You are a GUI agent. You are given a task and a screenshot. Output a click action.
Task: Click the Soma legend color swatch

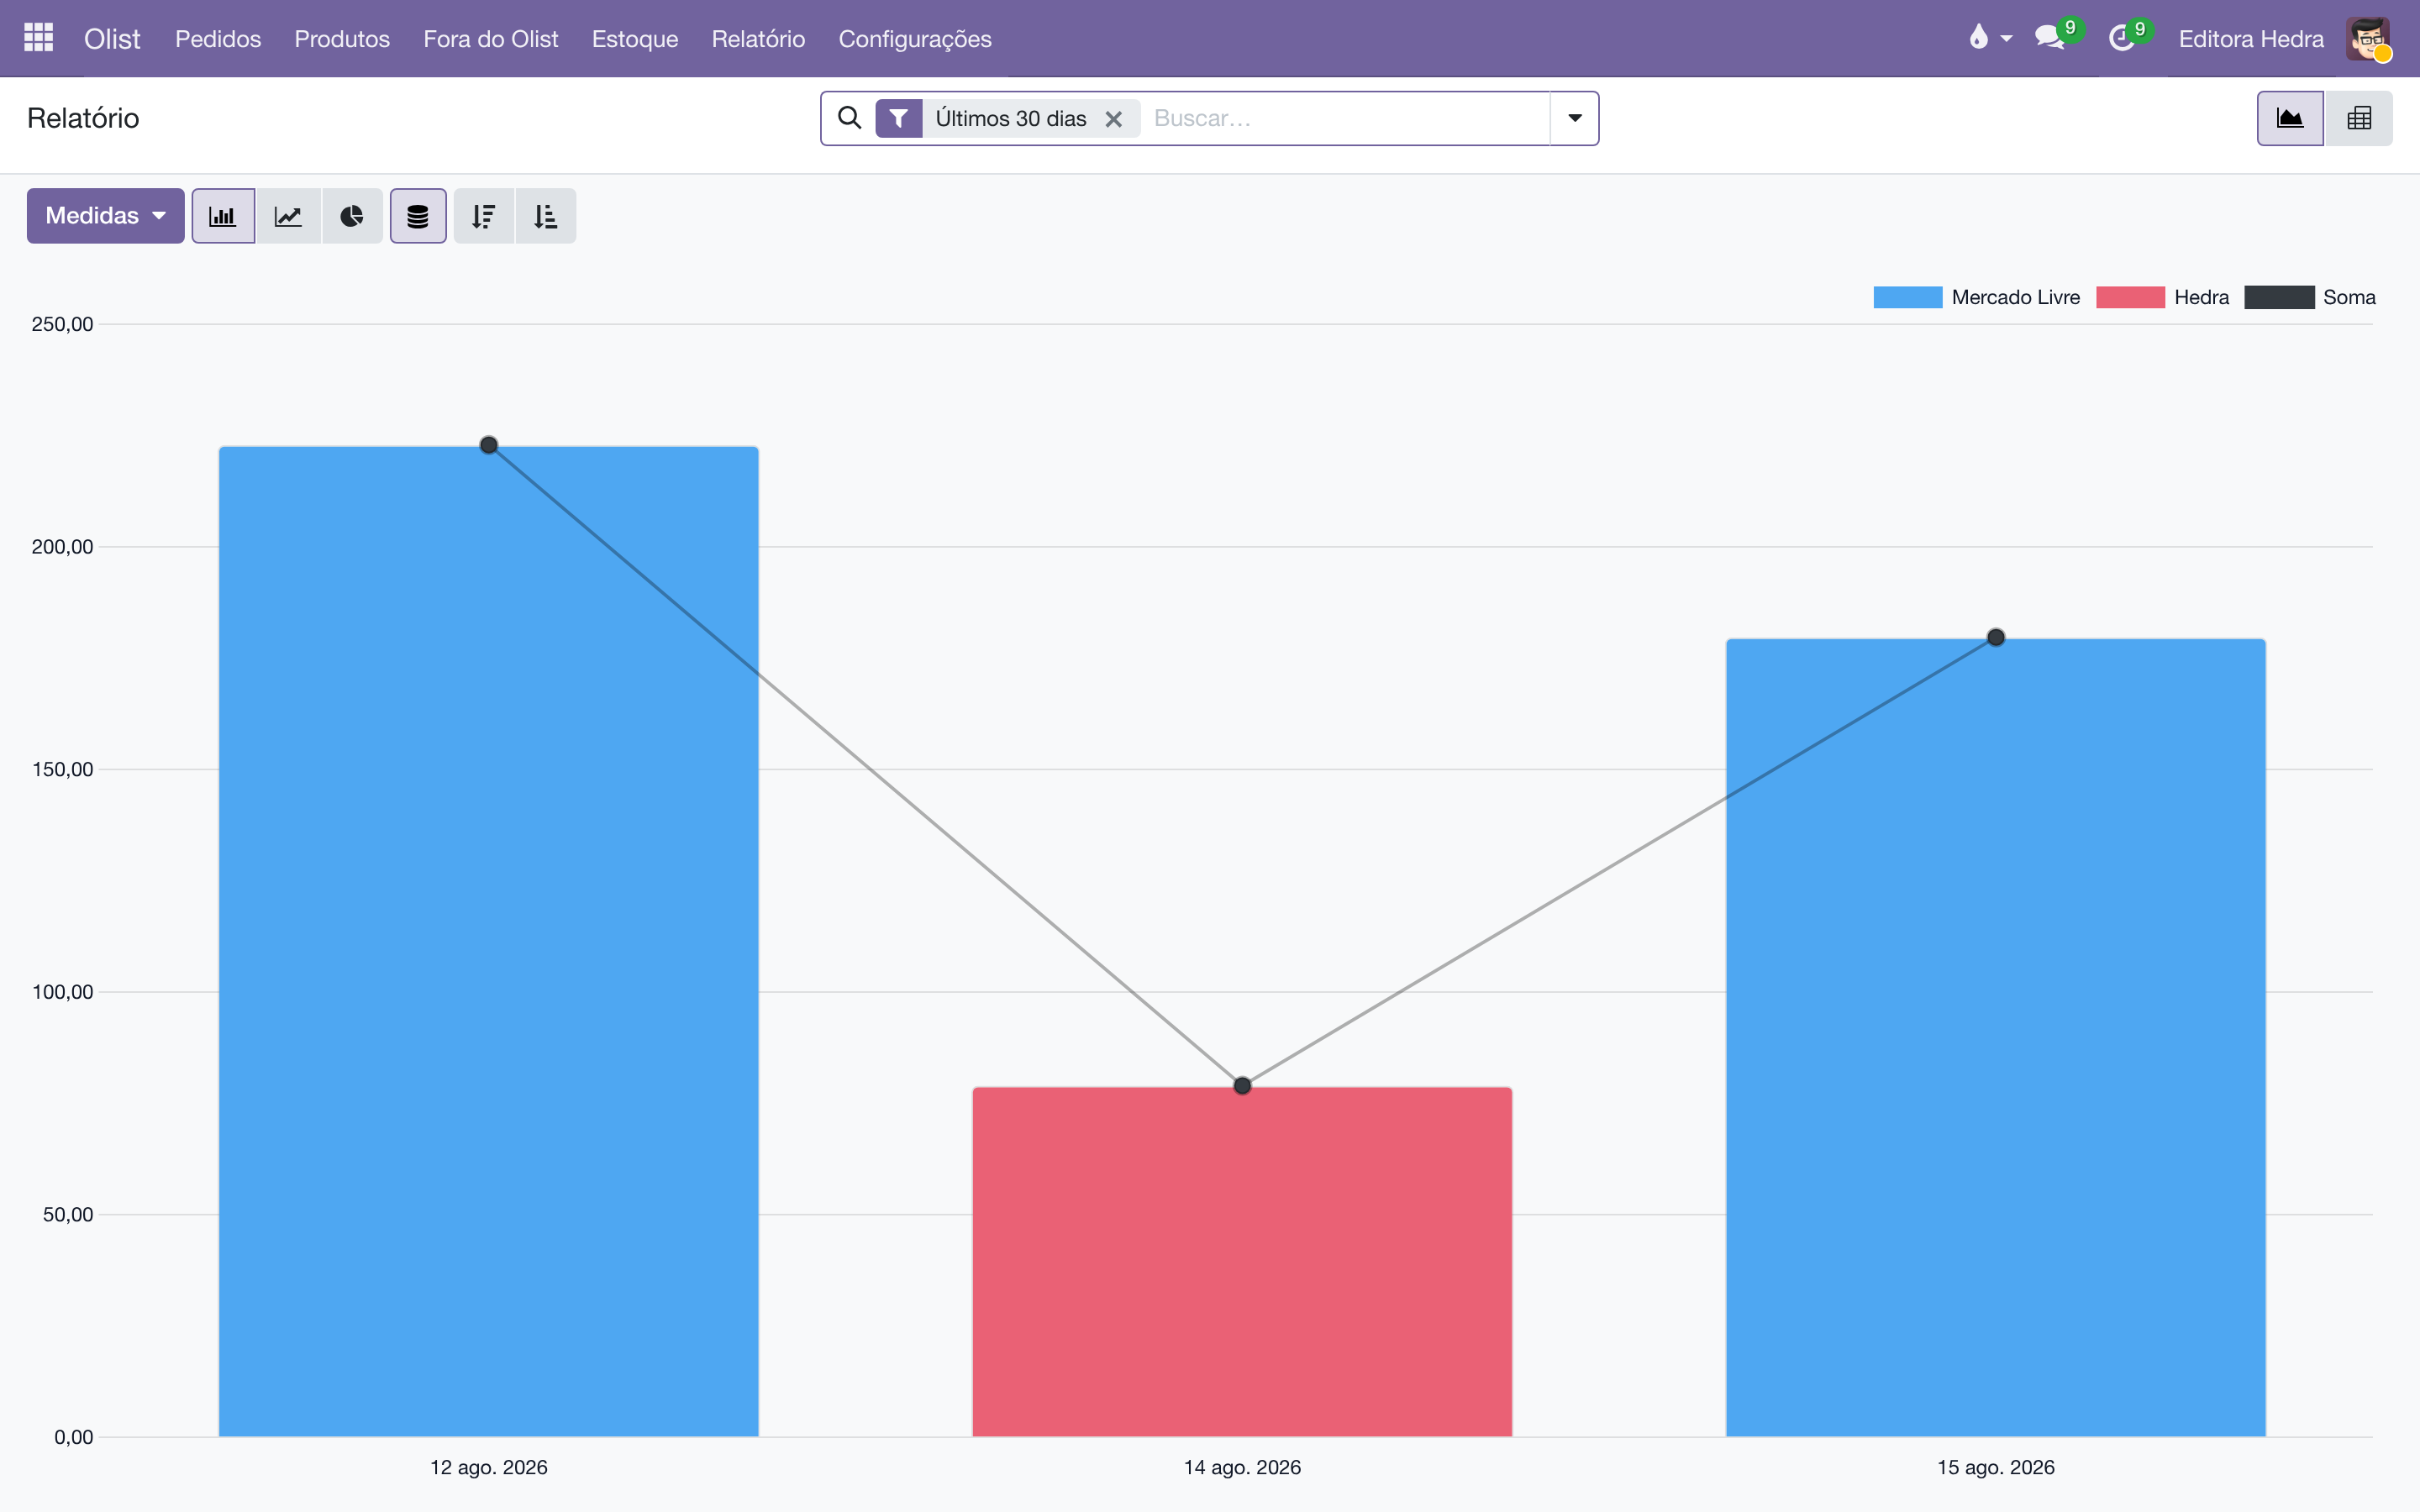pyautogui.click(x=2279, y=297)
